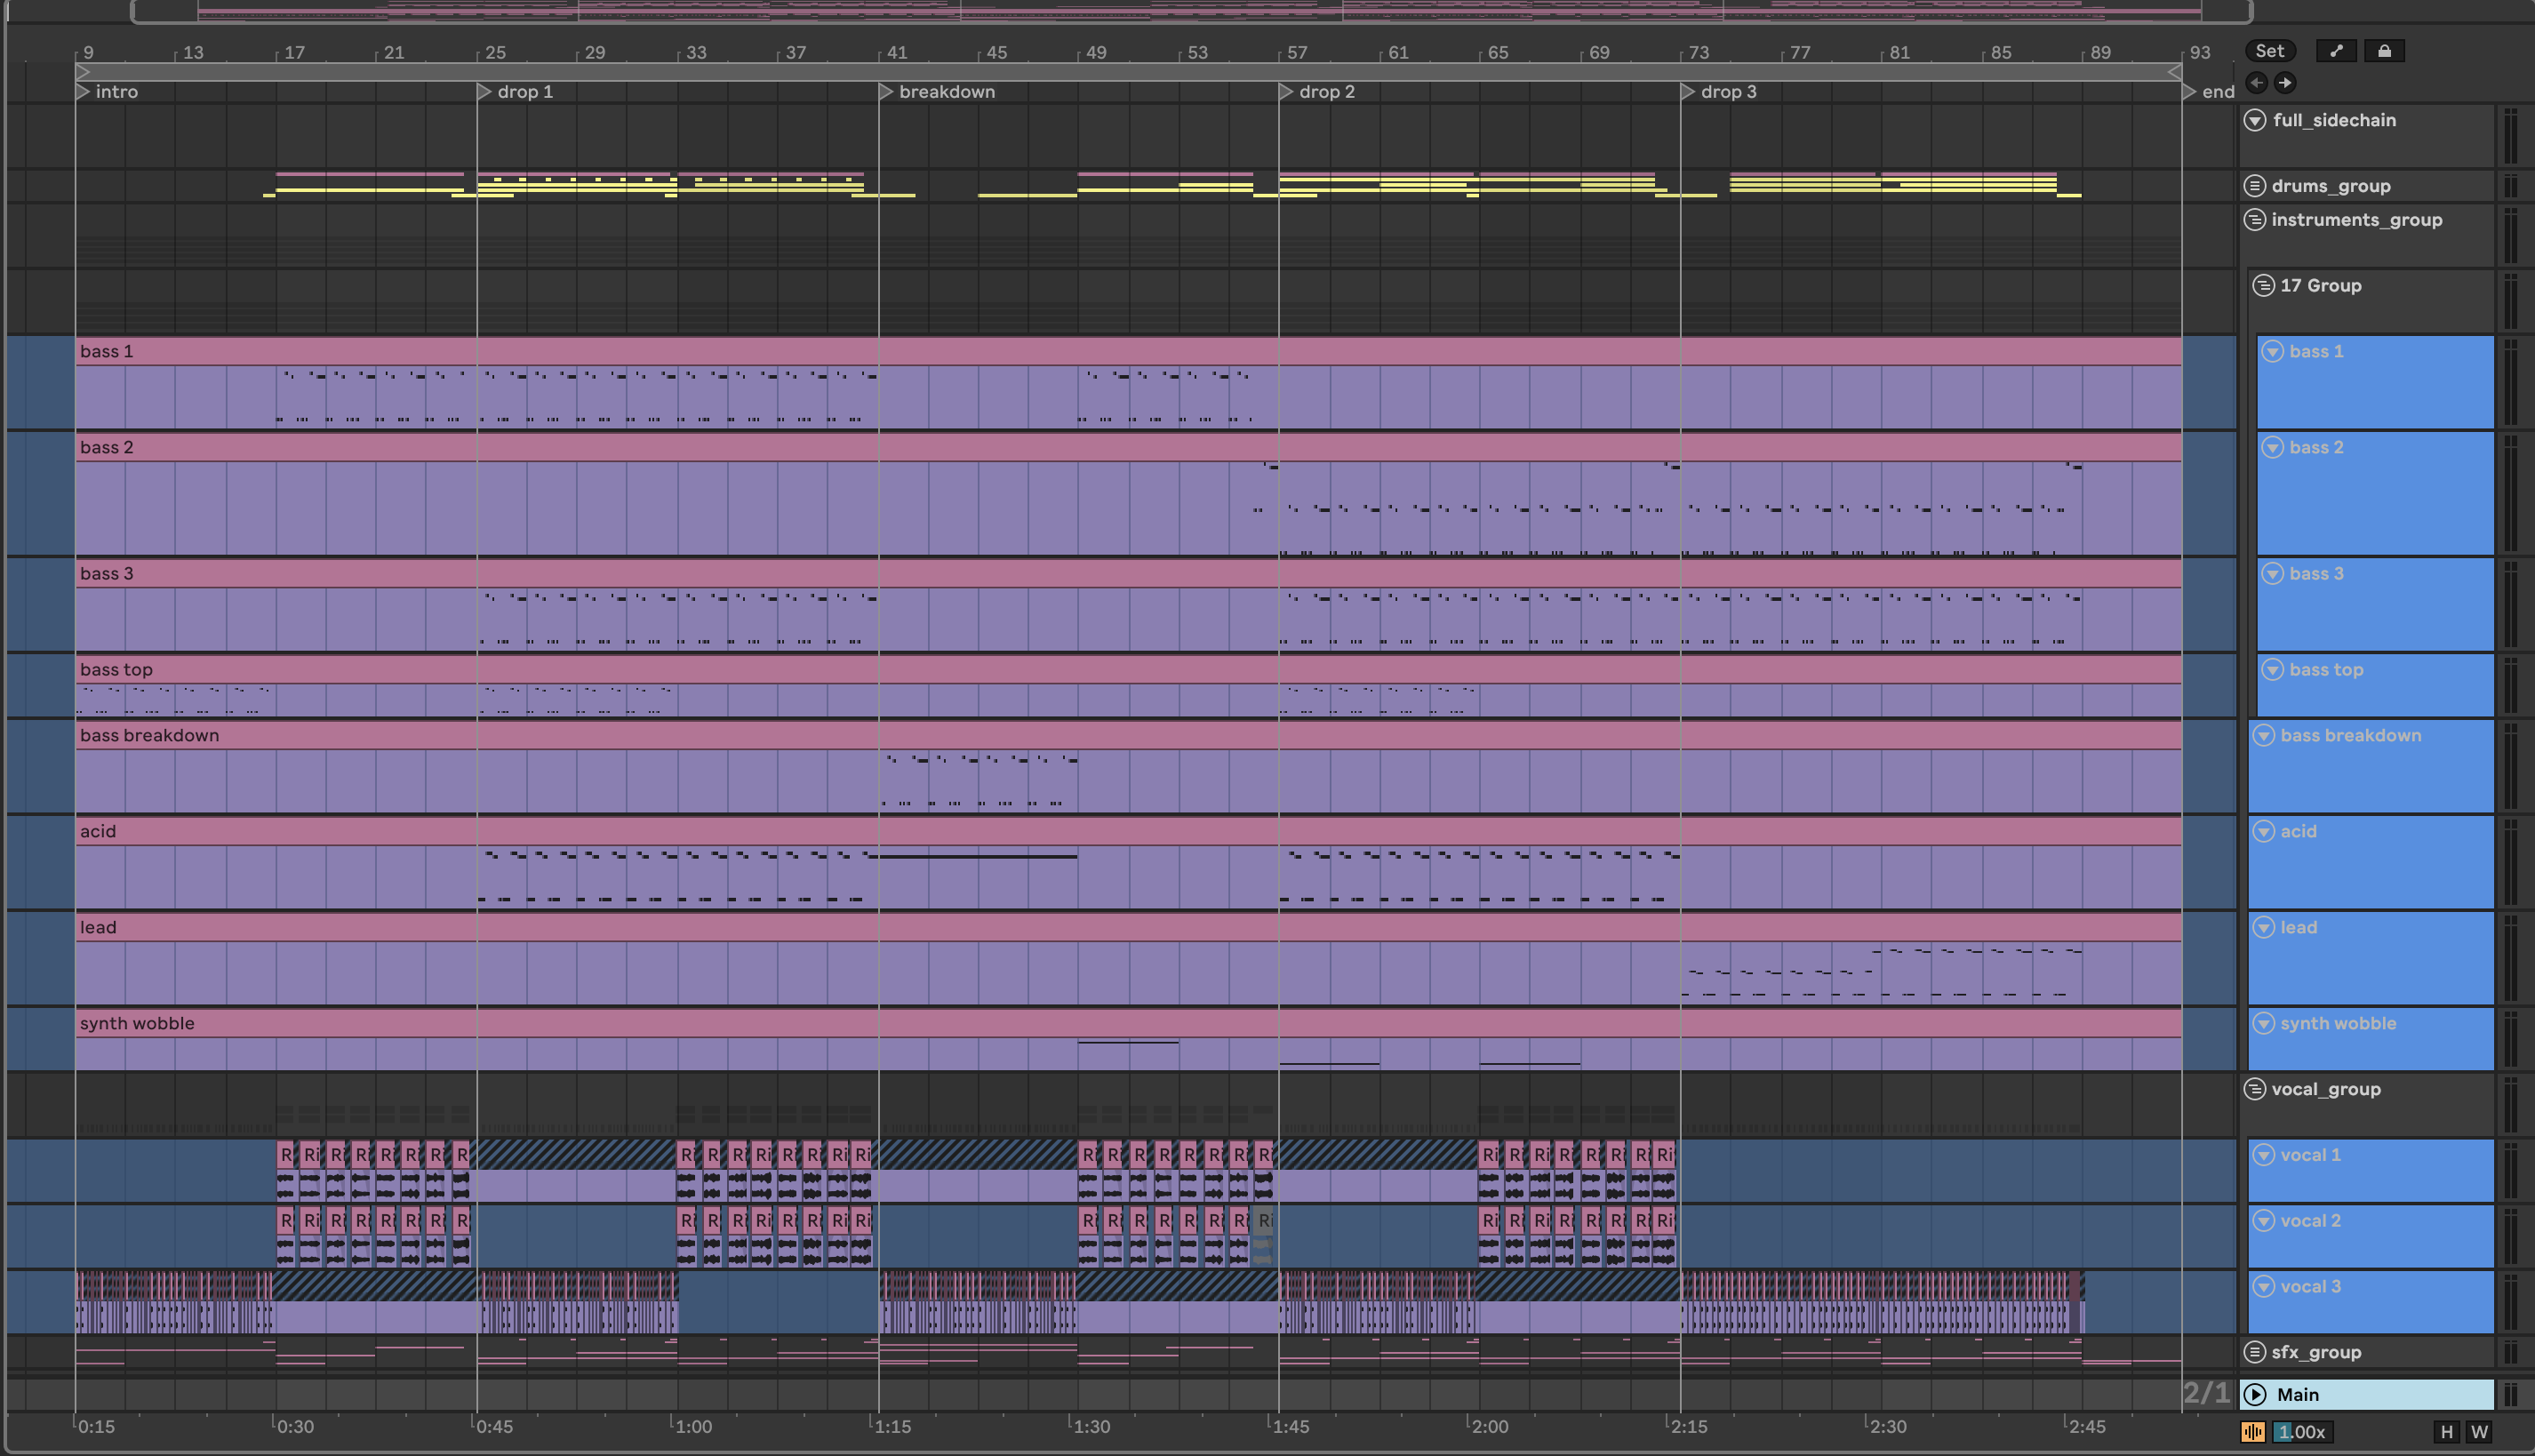Viewport: 2535px width, 1456px height.
Task: Jump to next locator arrow
Action: [2285, 83]
